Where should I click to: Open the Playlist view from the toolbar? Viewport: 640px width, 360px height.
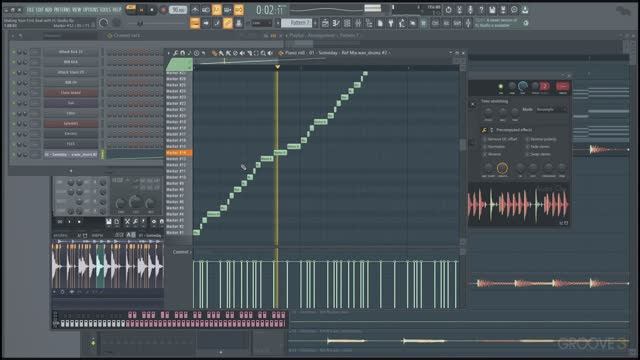[x=325, y=23]
